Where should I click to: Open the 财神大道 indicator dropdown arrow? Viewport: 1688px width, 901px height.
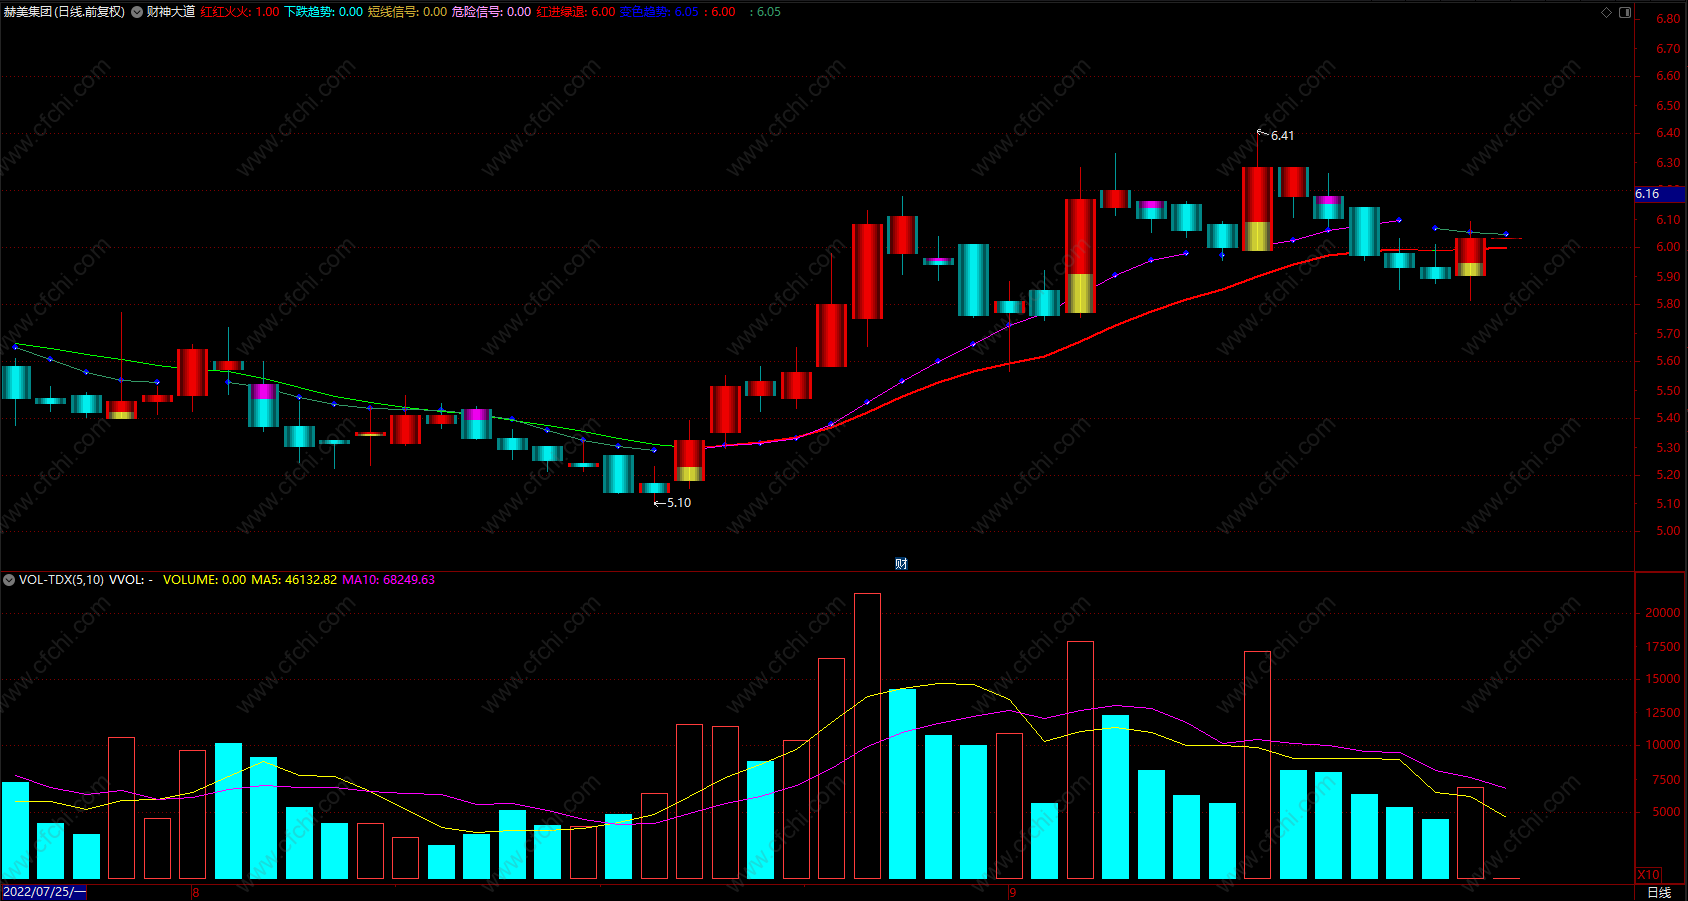click(137, 12)
